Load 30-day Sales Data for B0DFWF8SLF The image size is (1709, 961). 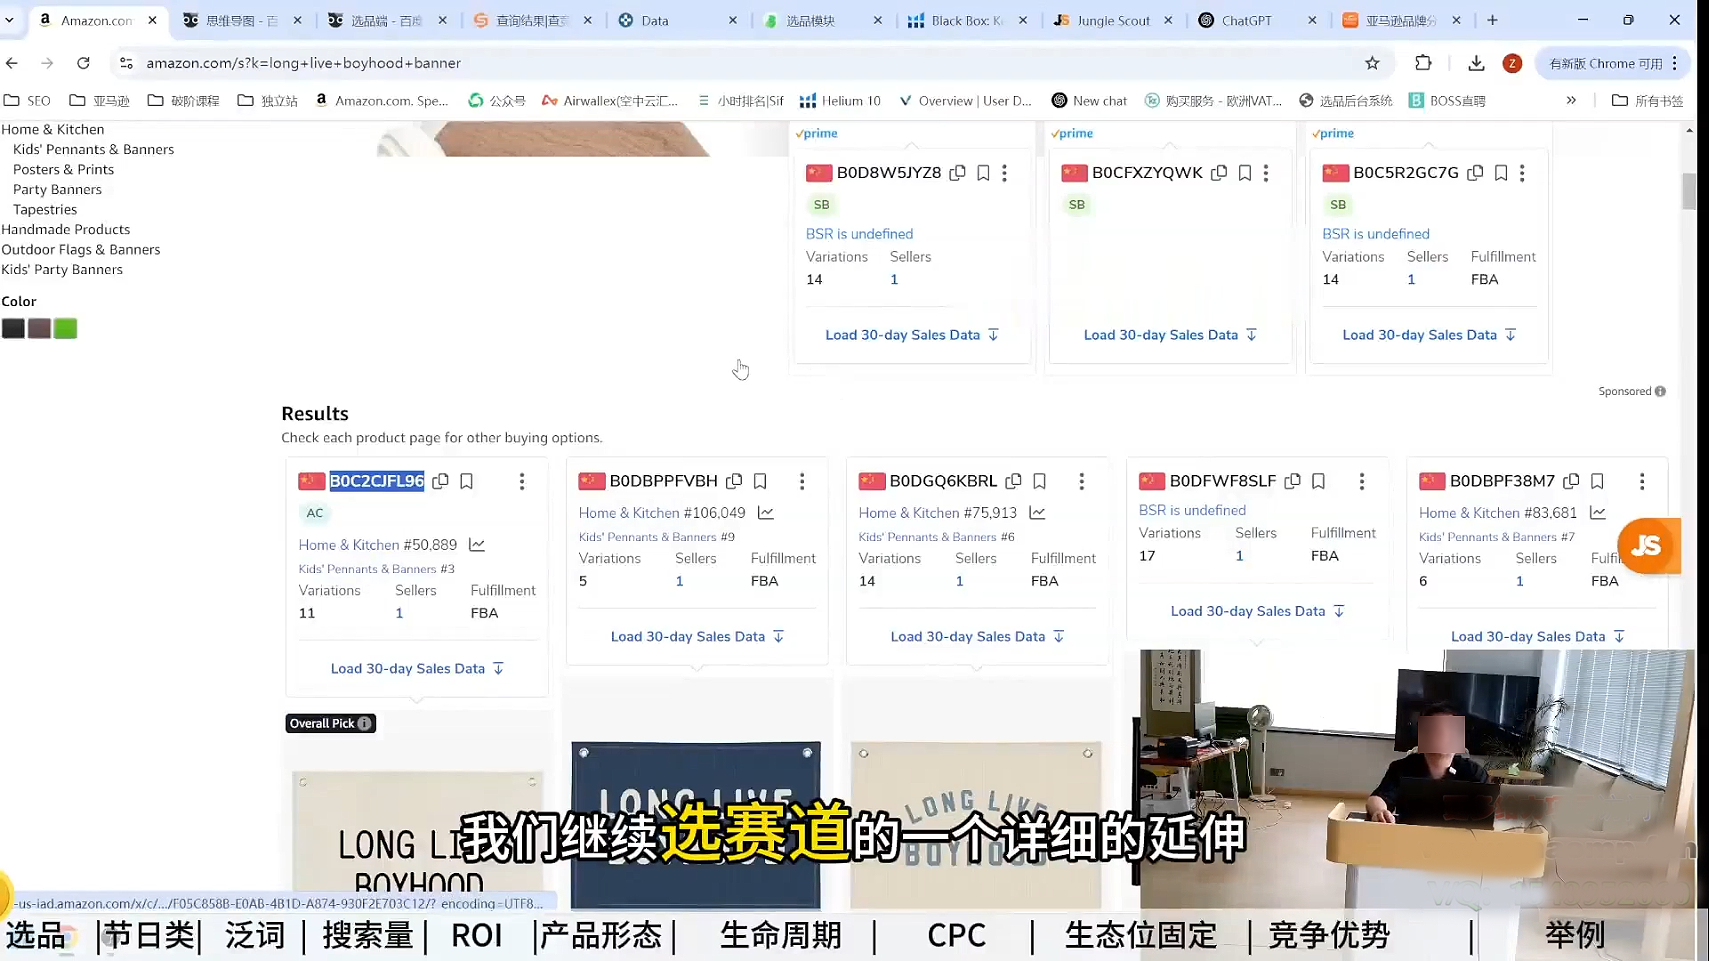pyautogui.click(x=1257, y=611)
